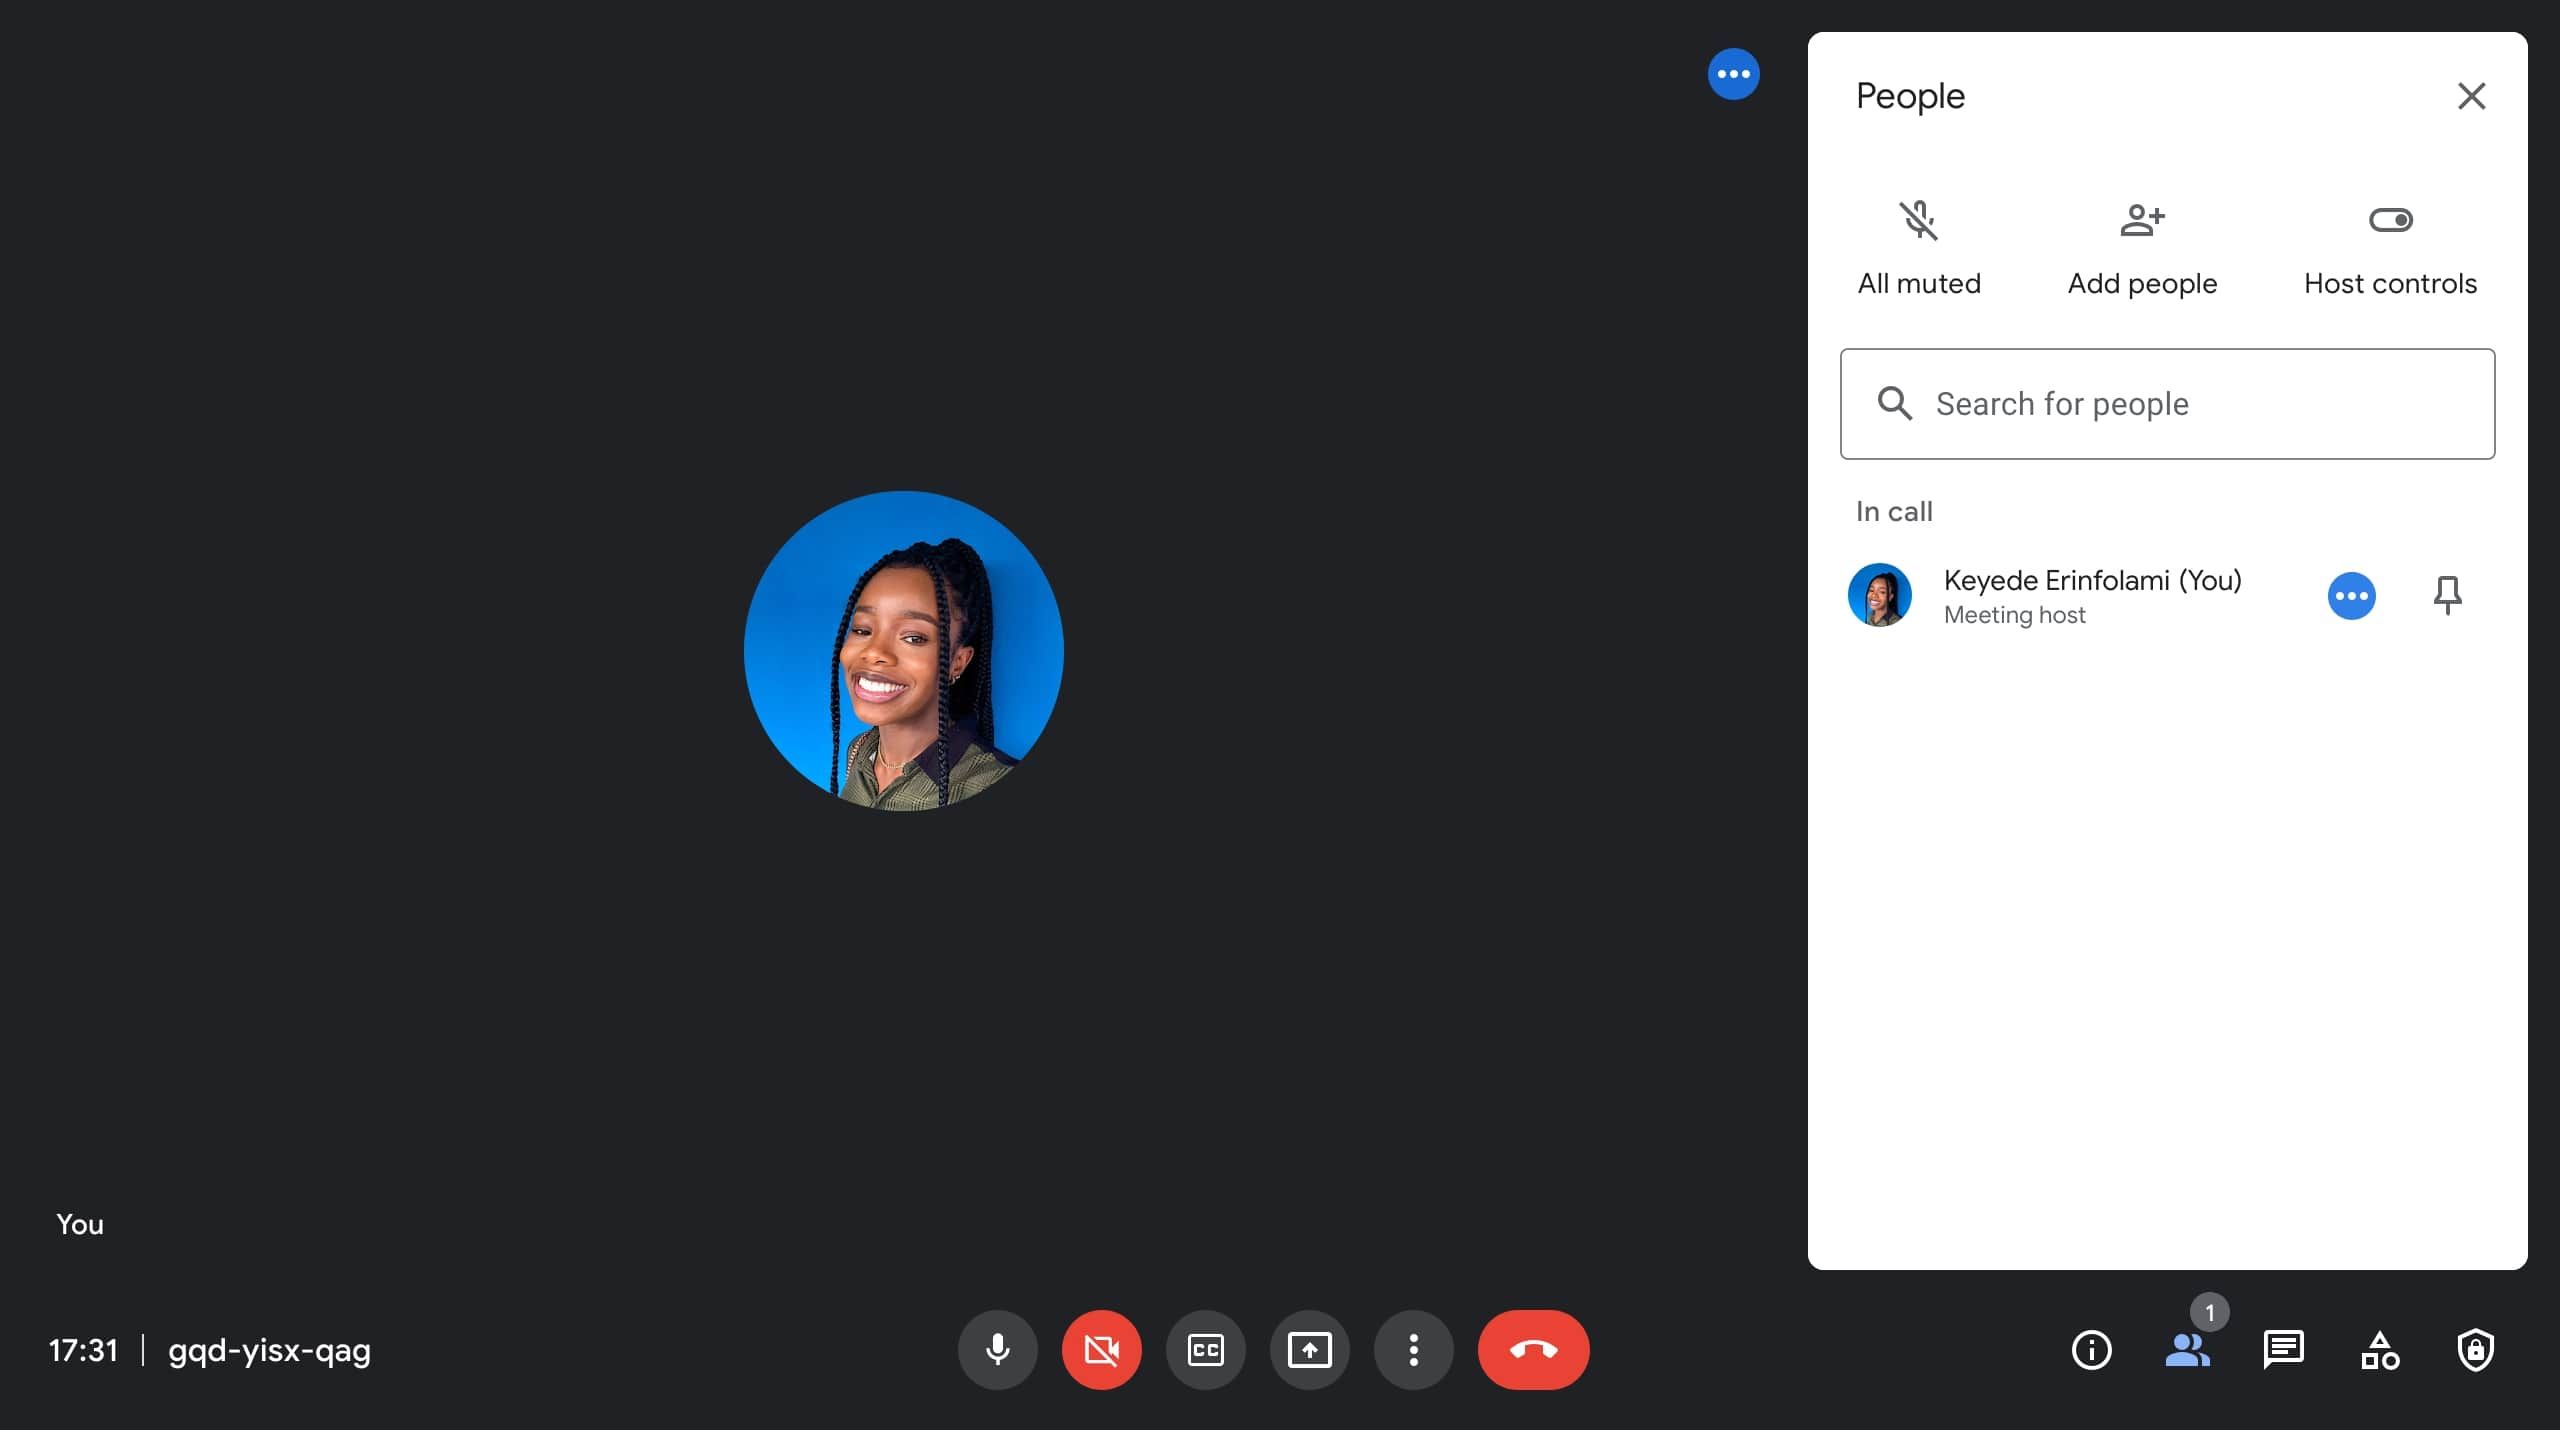Open the top overflow menu on video tile
The image size is (2560, 1430).
[x=1733, y=73]
